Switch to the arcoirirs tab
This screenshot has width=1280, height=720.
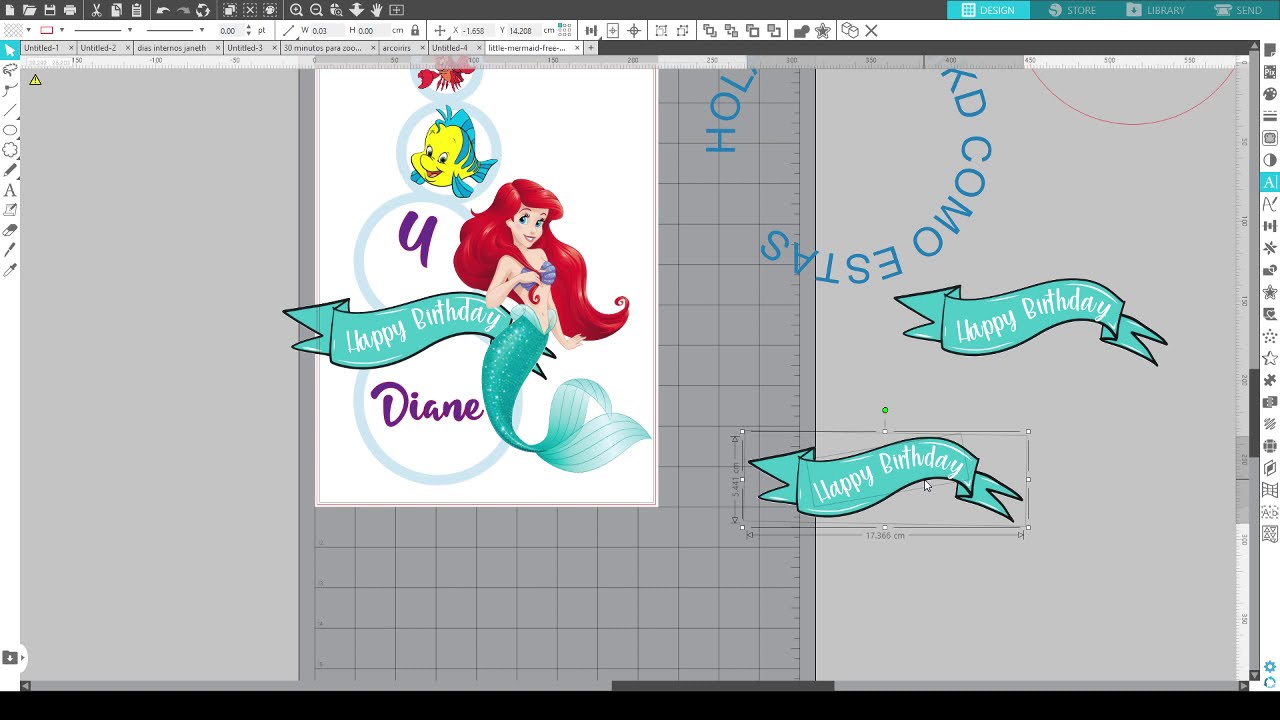[x=396, y=48]
